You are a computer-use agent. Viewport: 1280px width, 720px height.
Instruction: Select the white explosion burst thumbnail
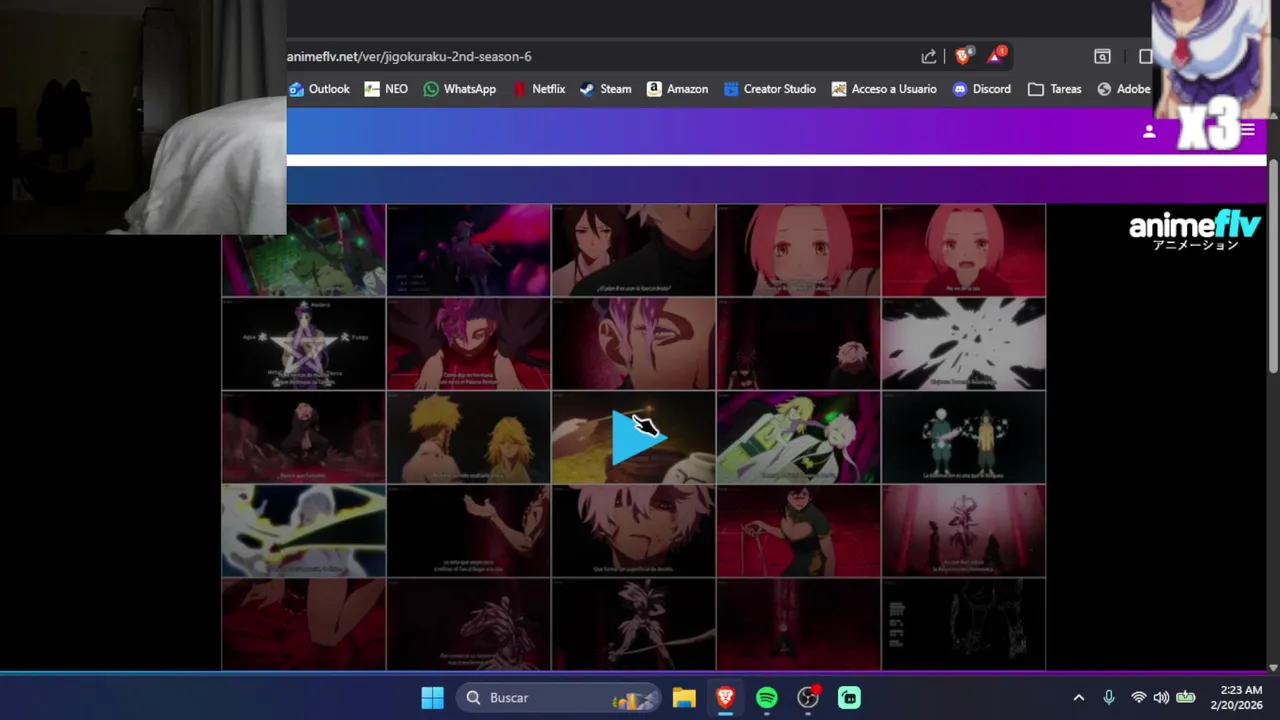coord(964,344)
